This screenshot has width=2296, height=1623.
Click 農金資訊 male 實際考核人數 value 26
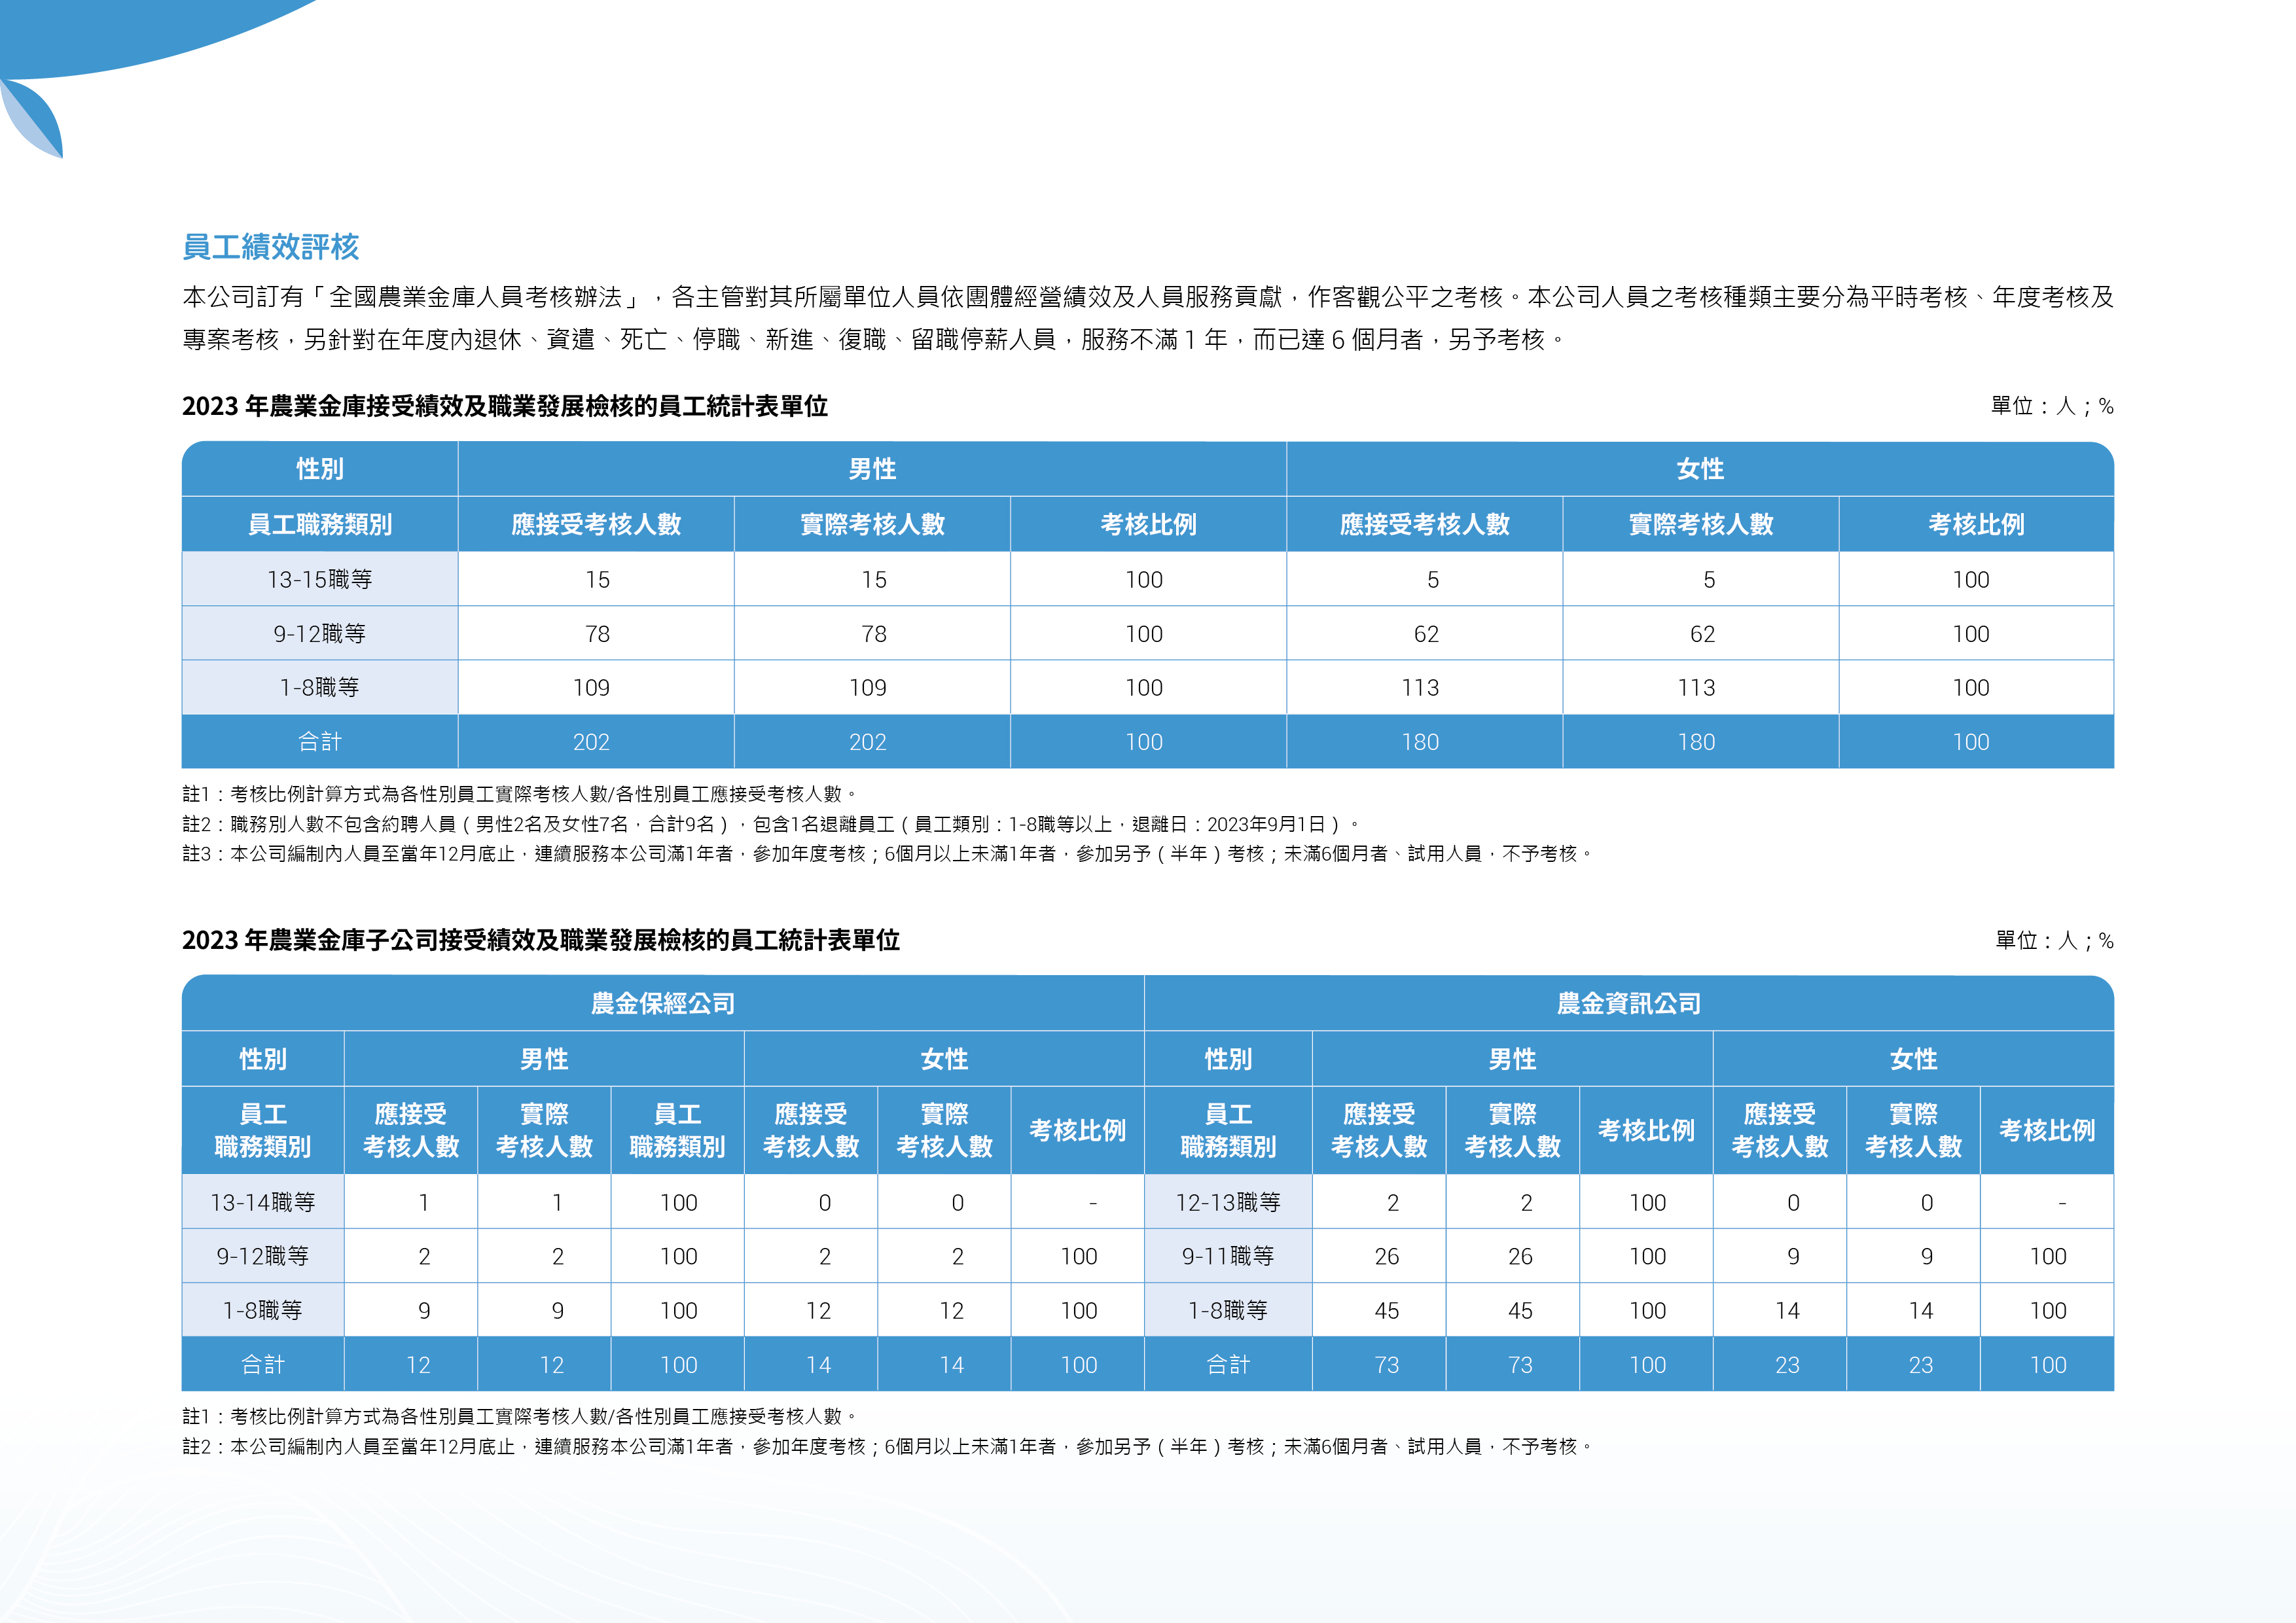[x=1520, y=1257]
